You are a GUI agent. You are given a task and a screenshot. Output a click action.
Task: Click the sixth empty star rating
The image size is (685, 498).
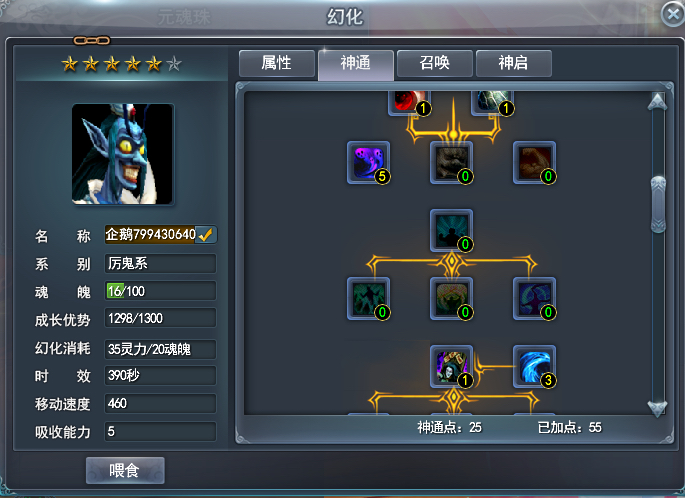pyautogui.click(x=174, y=64)
